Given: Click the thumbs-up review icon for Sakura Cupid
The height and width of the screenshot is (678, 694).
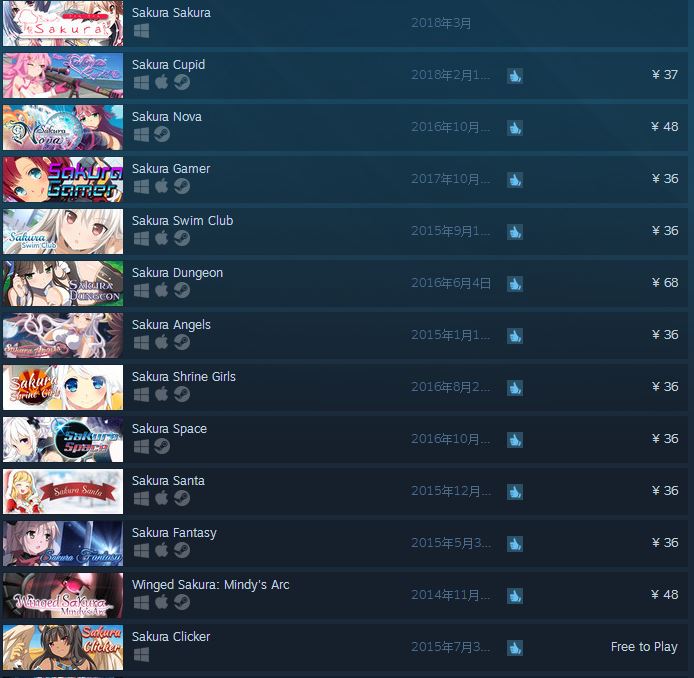Looking at the screenshot, I should (x=515, y=76).
